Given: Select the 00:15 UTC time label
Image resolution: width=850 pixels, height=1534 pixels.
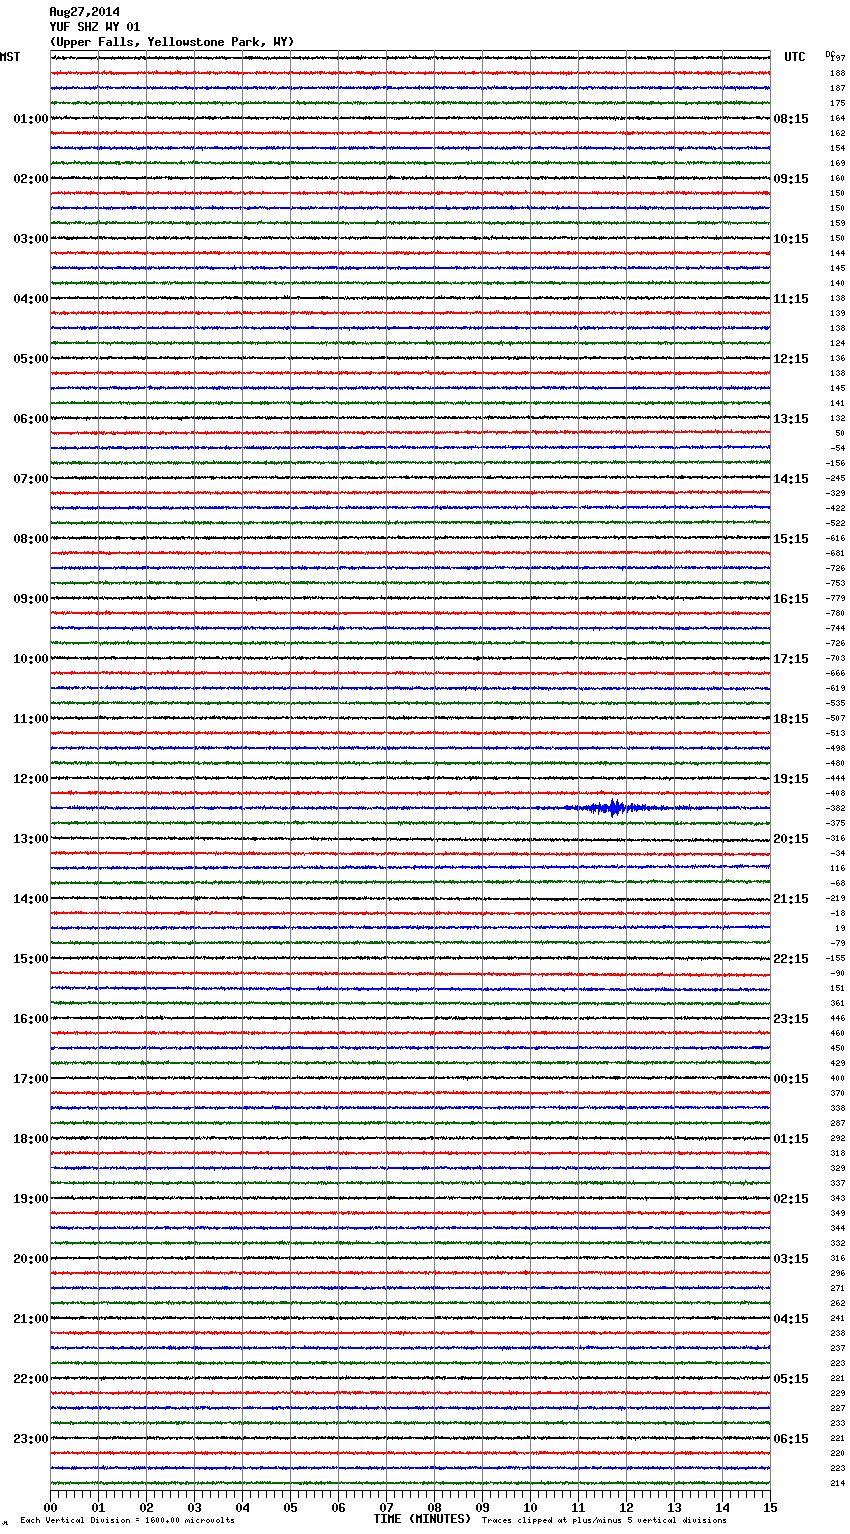Looking at the screenshot, I should pos(791,1079).
